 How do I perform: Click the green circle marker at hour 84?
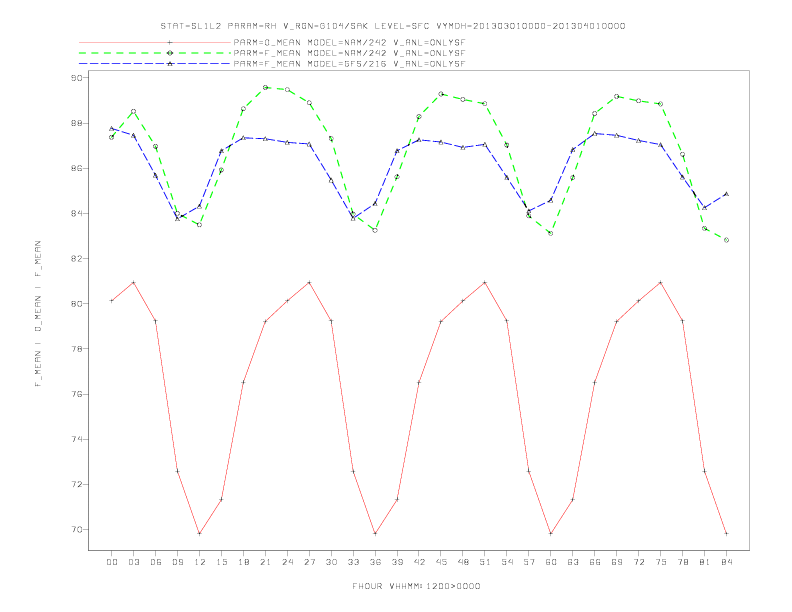726,240
